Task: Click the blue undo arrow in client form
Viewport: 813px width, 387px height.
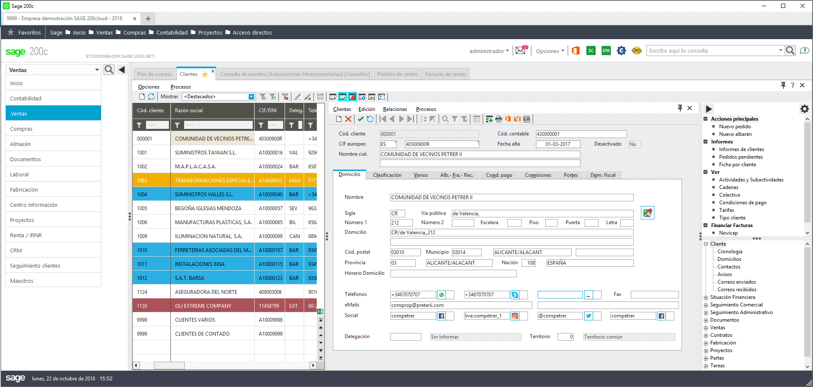Action: (x=370, y=119)
